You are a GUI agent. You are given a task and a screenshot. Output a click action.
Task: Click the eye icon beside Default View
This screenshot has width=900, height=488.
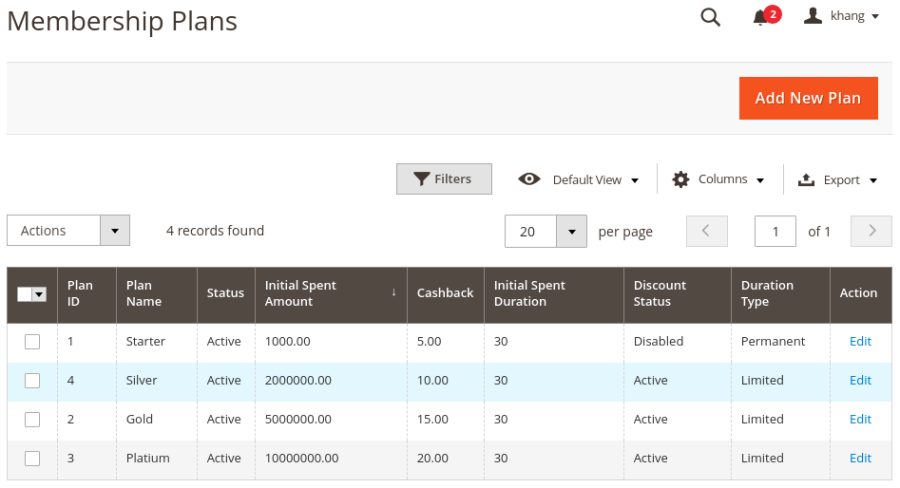(x=529, y=179)
